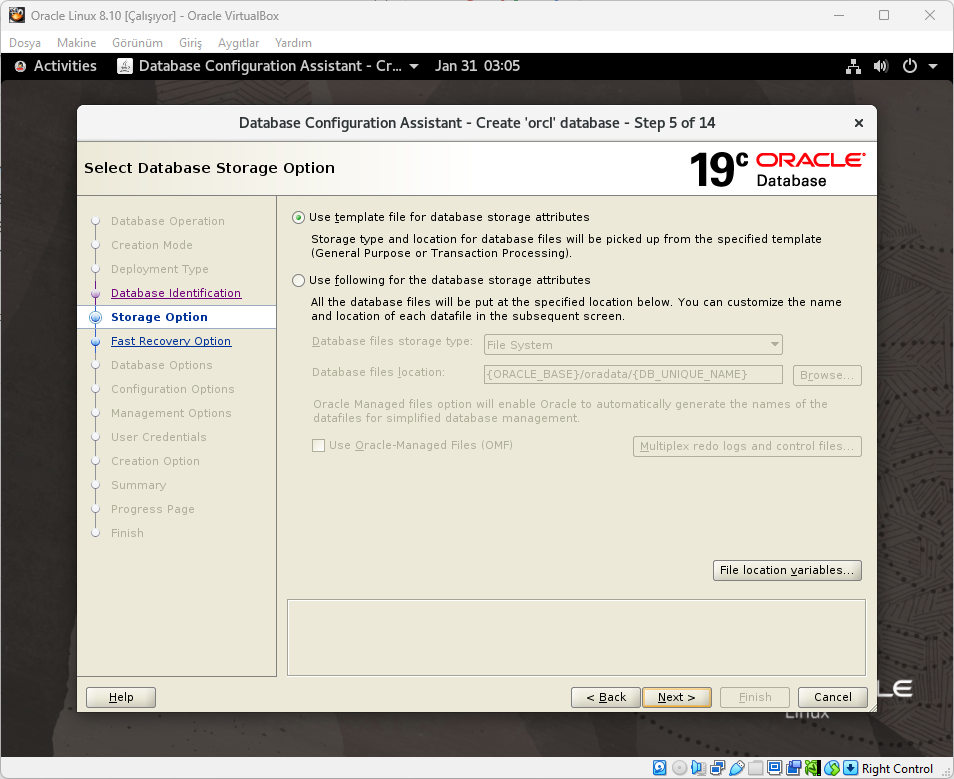Toggle Use Oracle-Managed Files checkbox
Viewport: 954px width, 779px height.
point(318,445)
